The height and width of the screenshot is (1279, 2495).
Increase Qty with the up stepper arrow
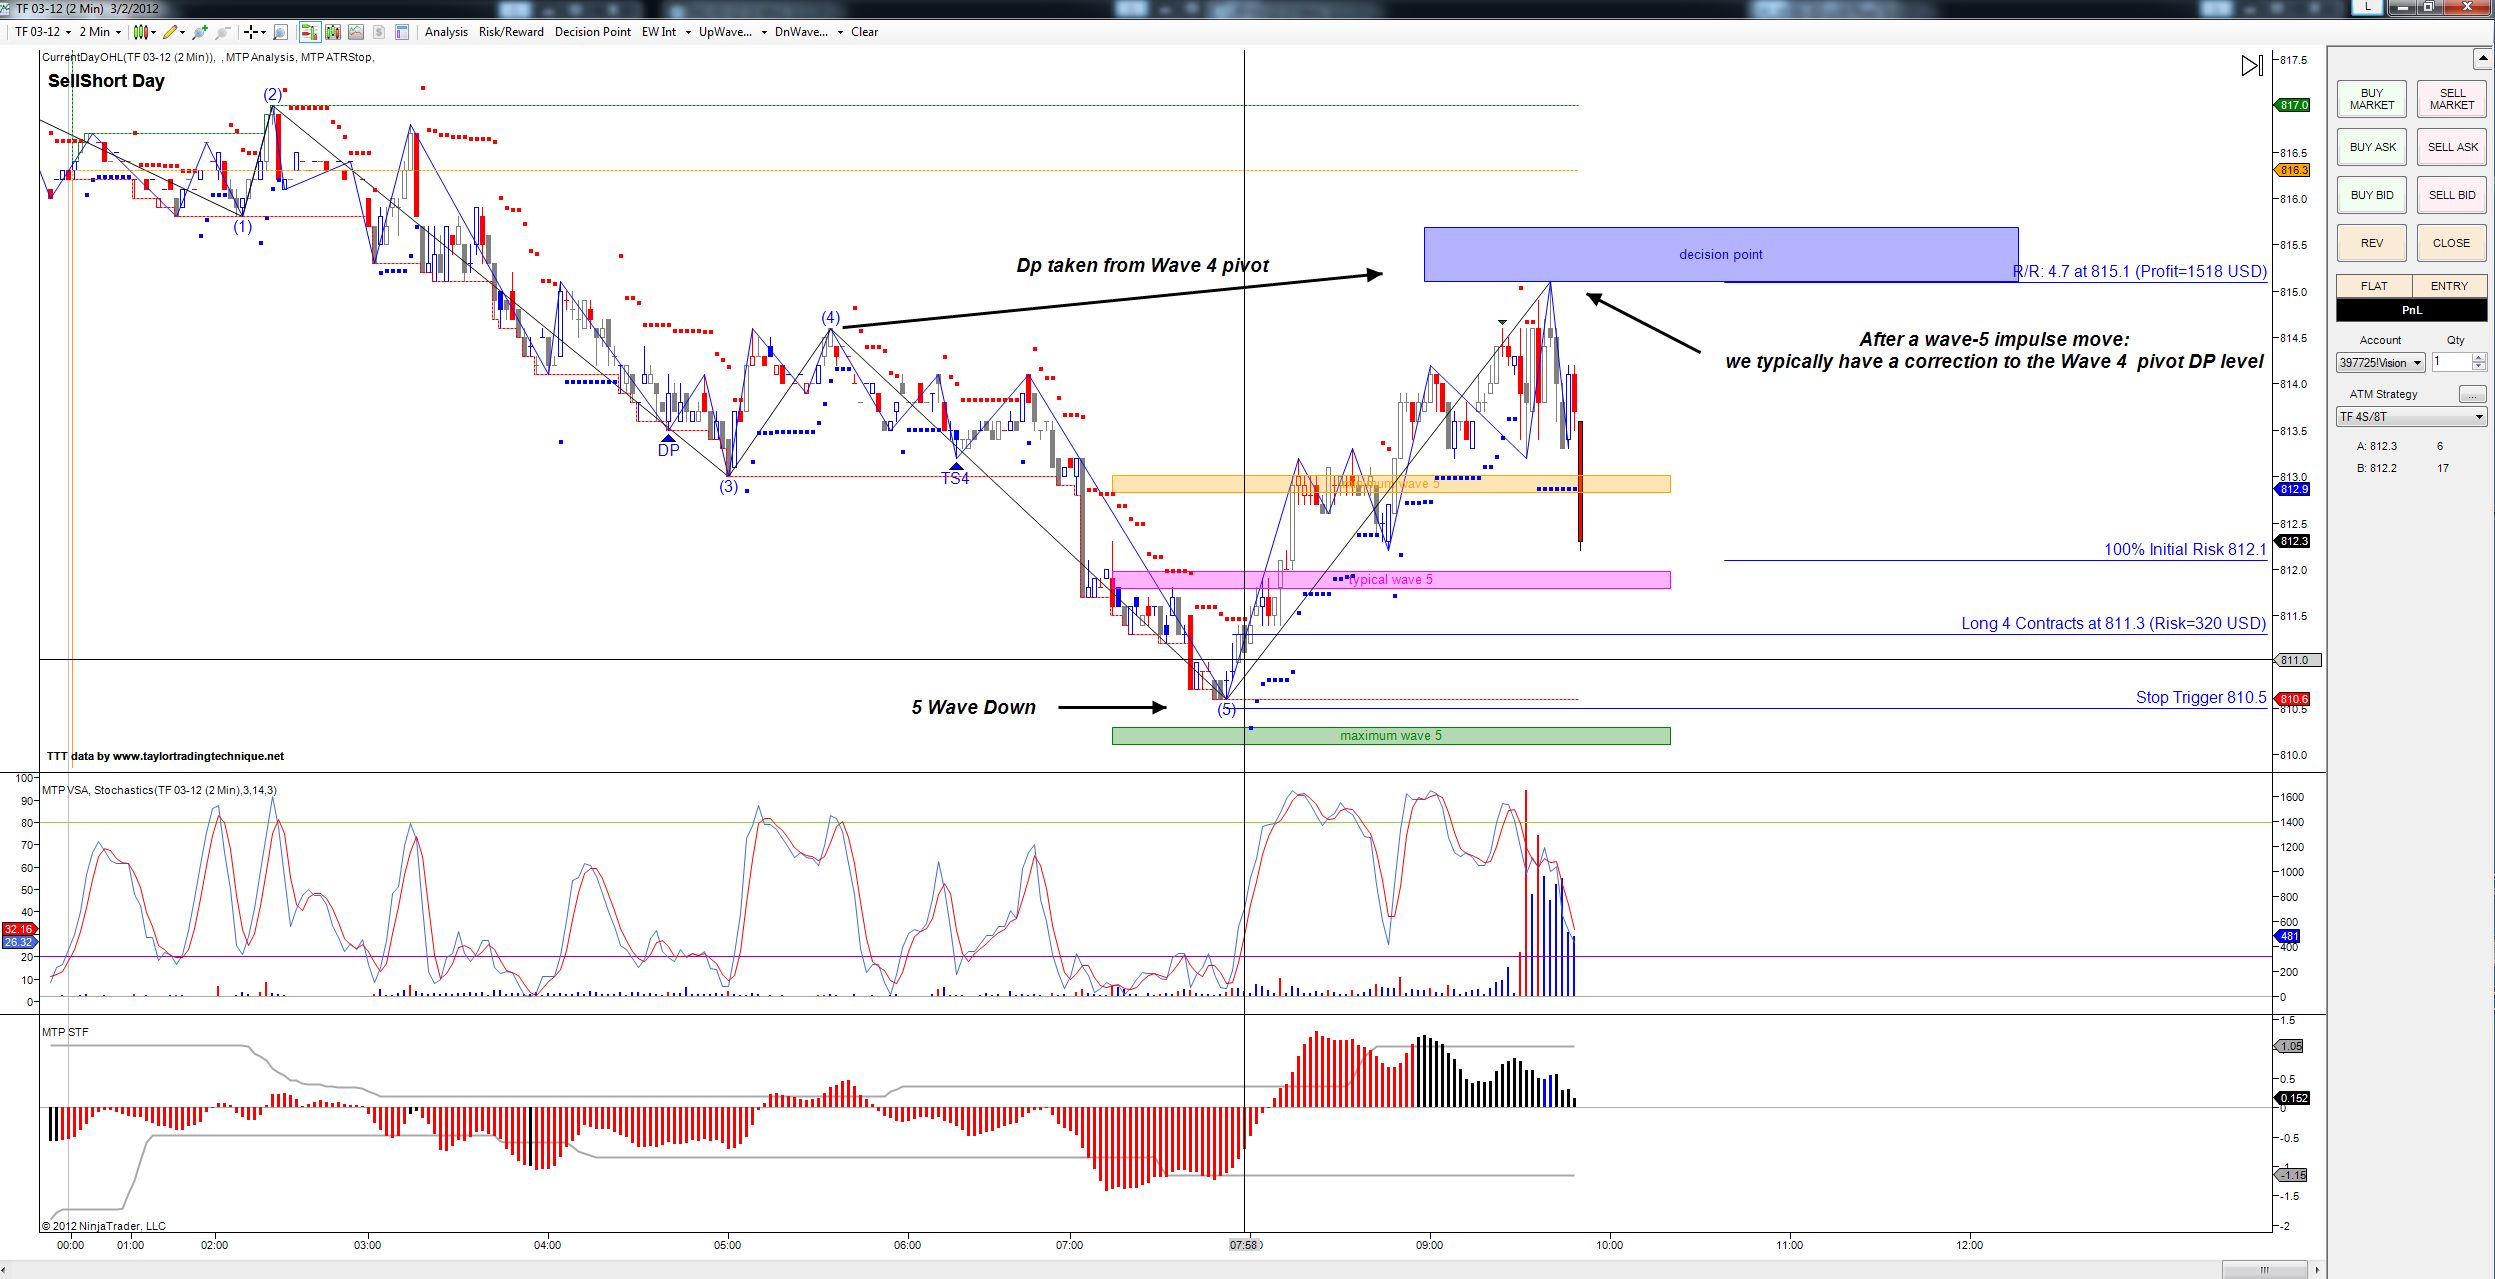2479,358
